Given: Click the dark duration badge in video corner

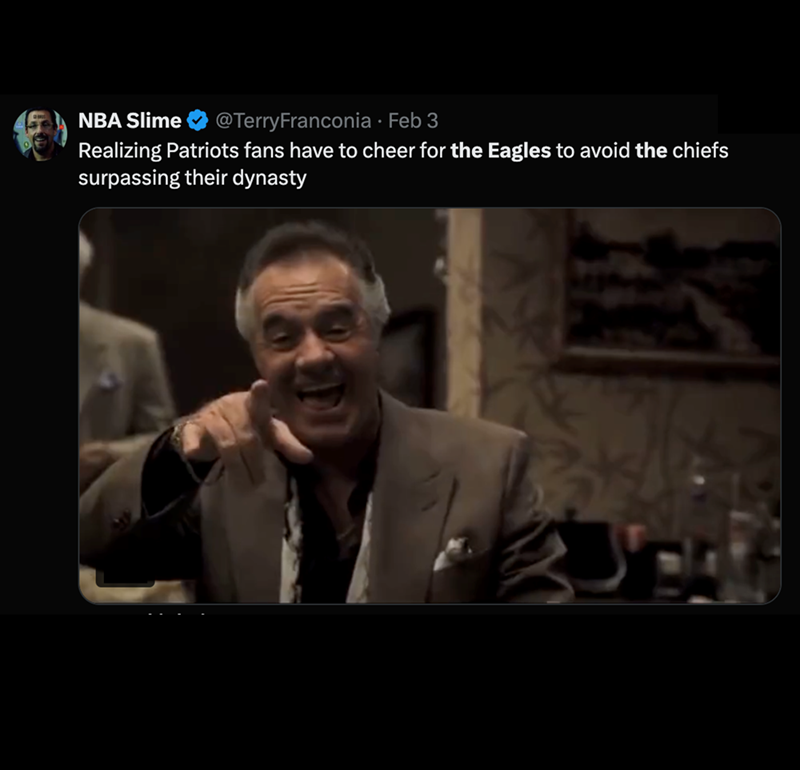Looking at the screenshot, I should [125, 577].
